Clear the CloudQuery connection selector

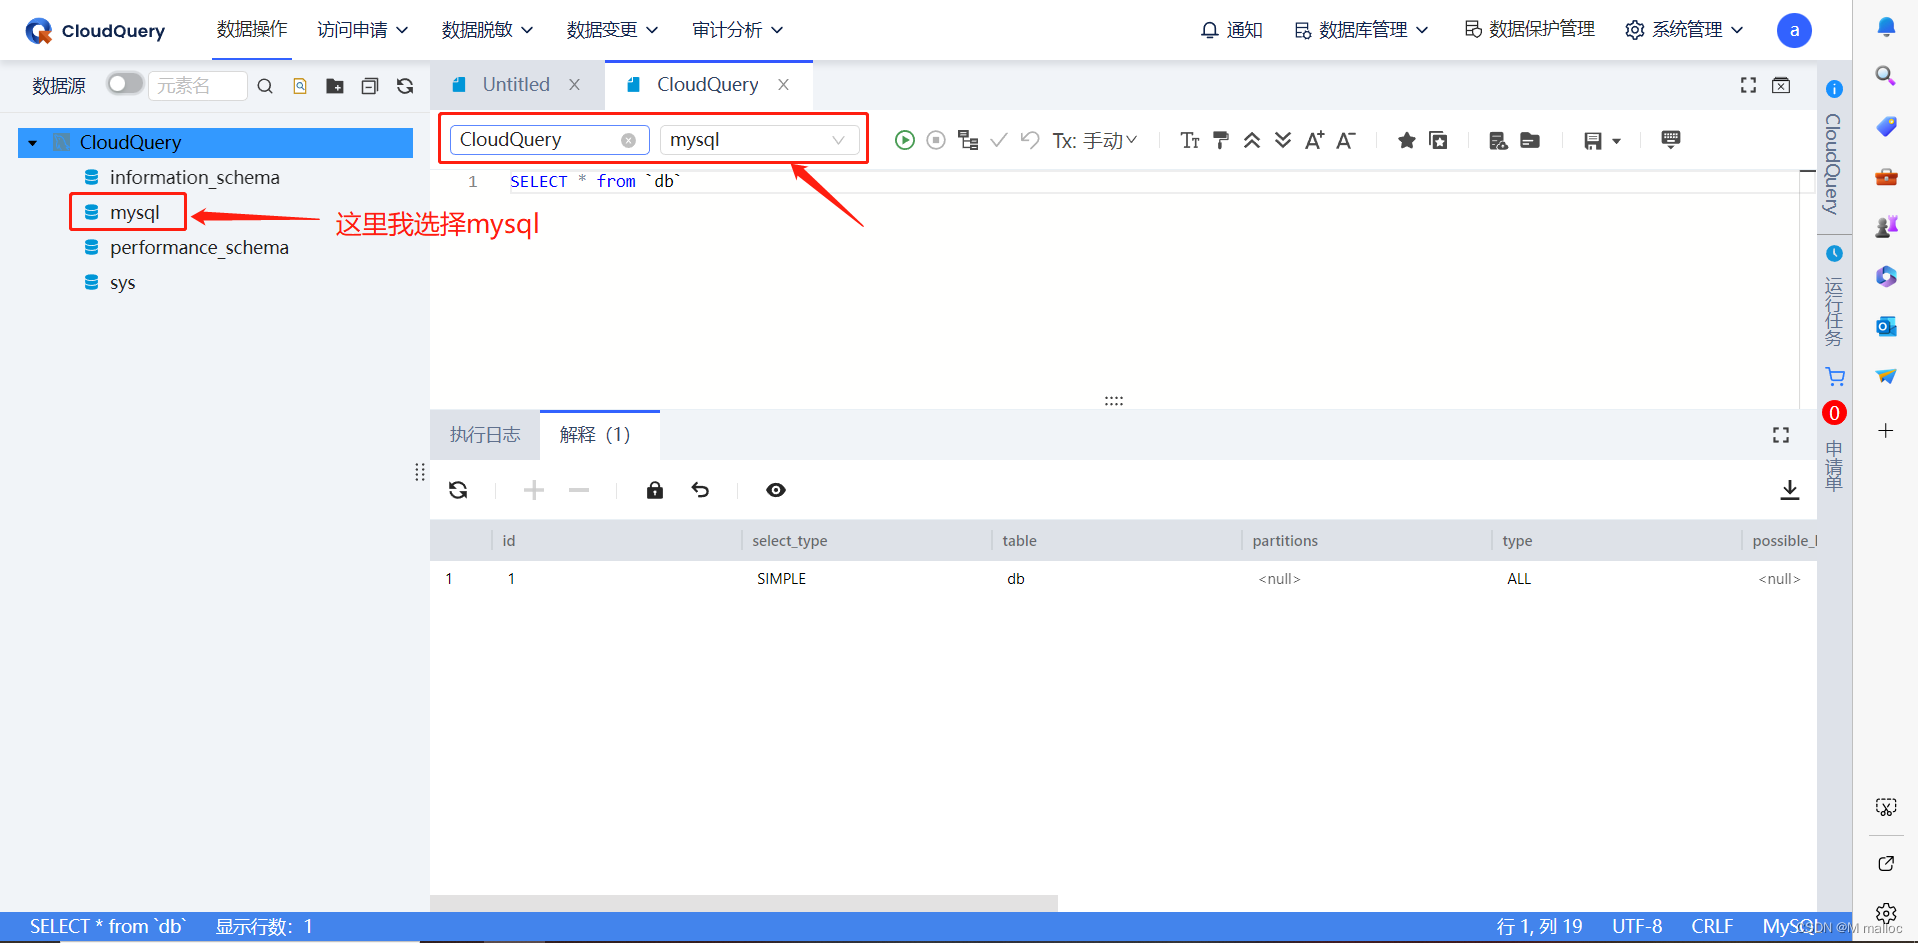pyautogui.click(x=628, y=140)
